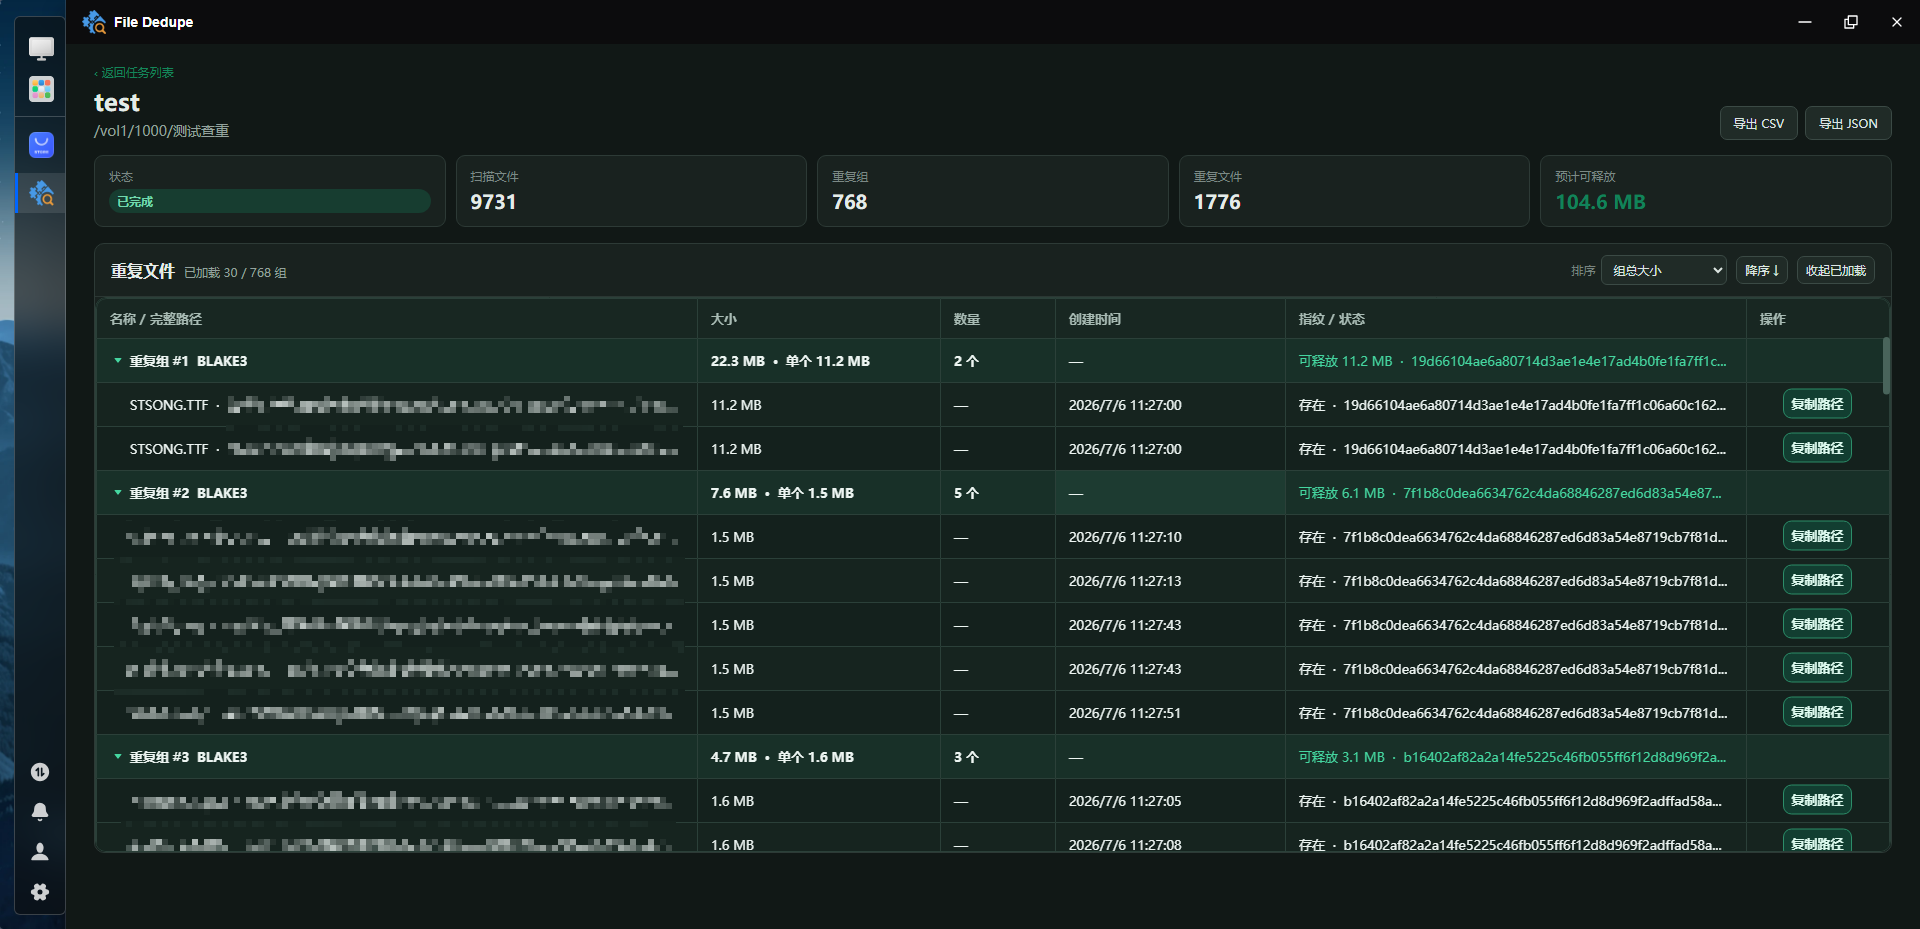Open the notification bell icon
This screenshot has height=929, width=1920.
click(x=40, y=812)
